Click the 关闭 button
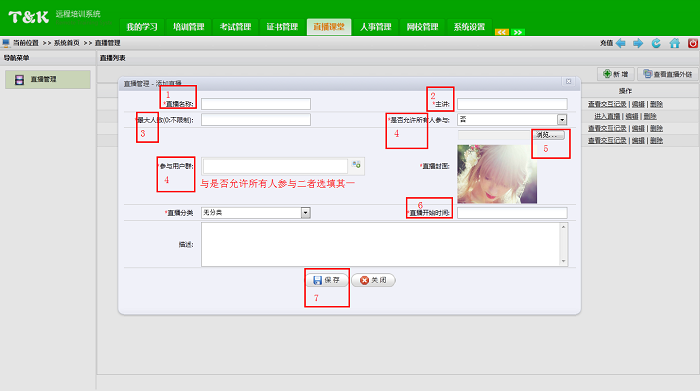This screenshot has width=700, height=391. click(x=373, y=280)
